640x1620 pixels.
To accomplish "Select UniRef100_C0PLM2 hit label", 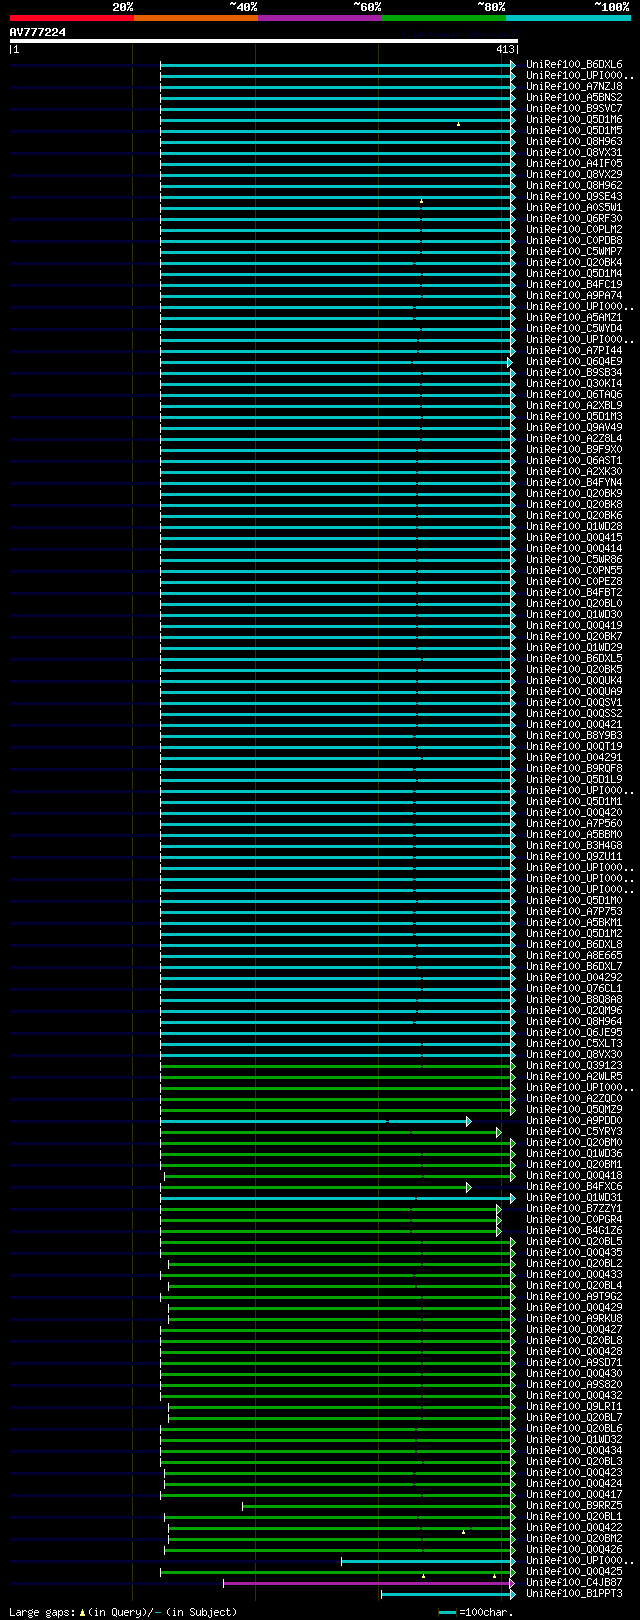I will point(574,230).
